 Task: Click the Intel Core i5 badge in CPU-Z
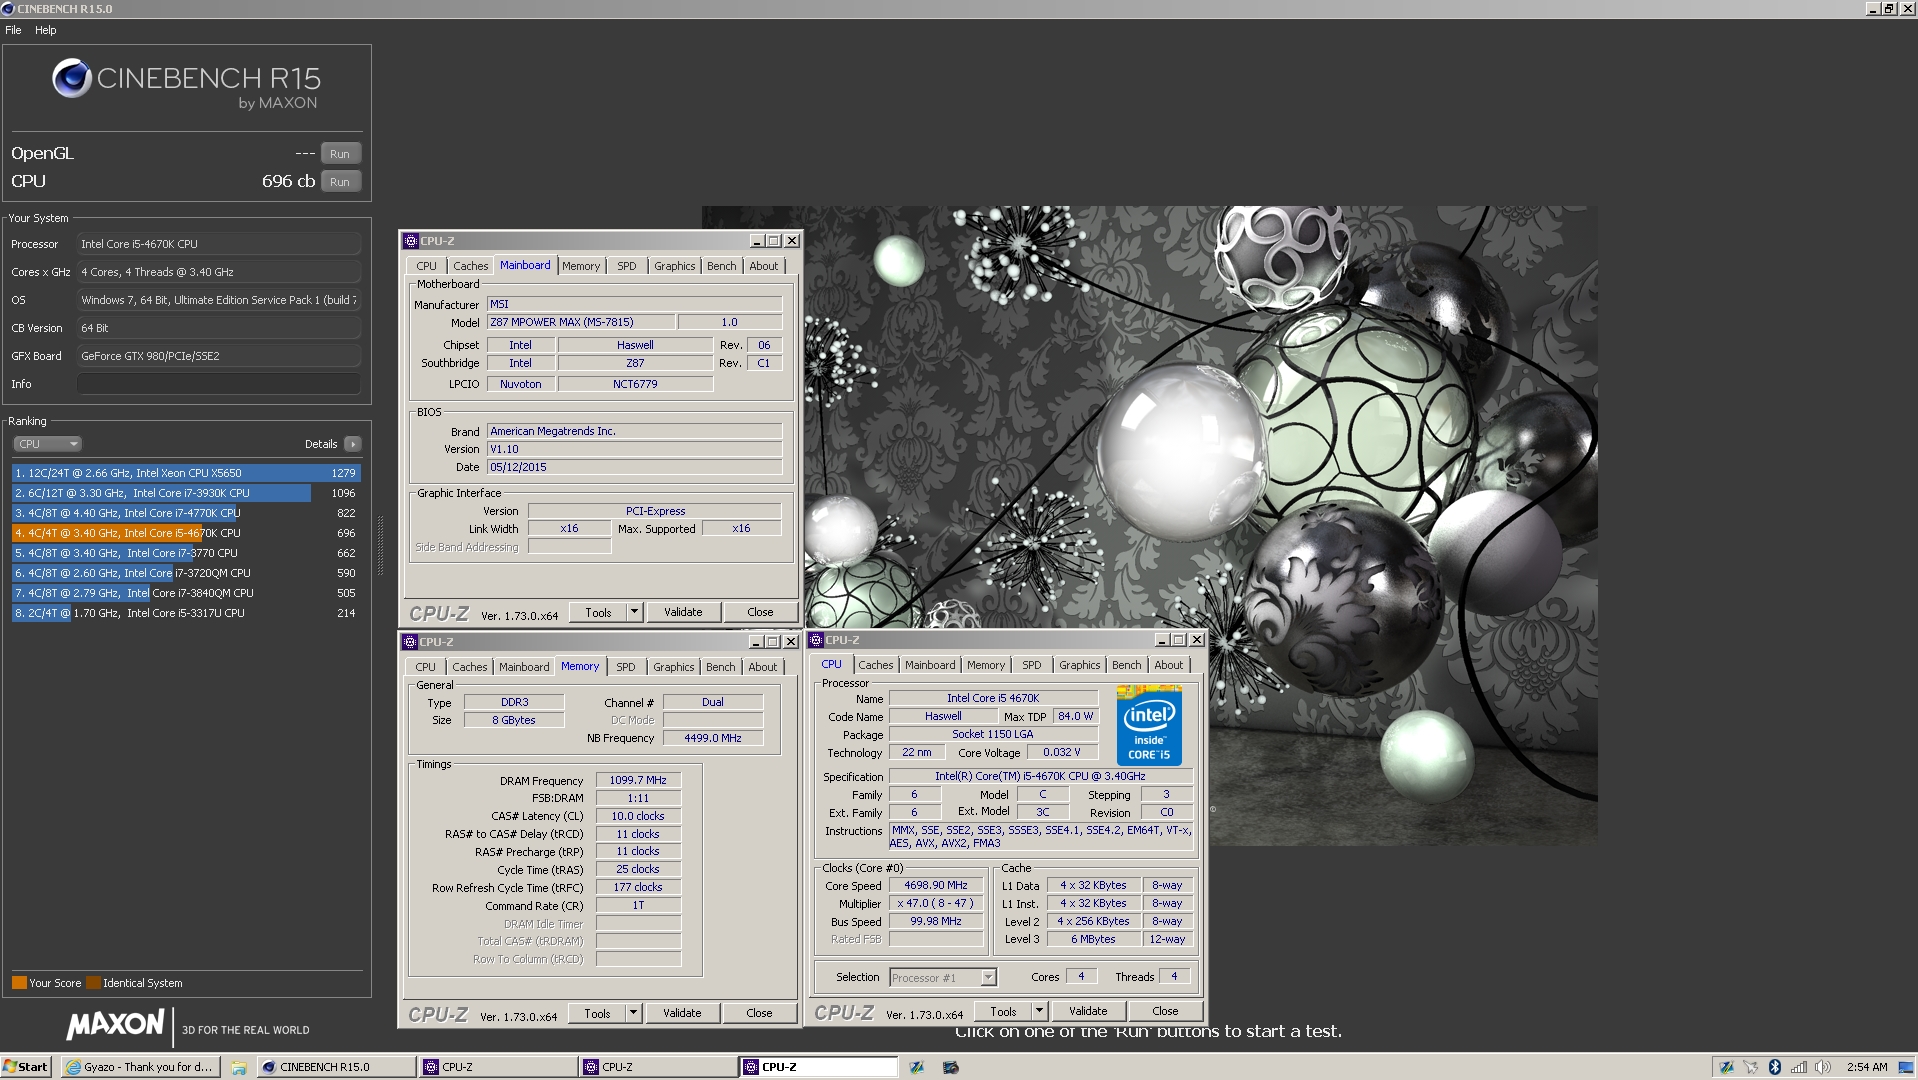[1149, 726]
